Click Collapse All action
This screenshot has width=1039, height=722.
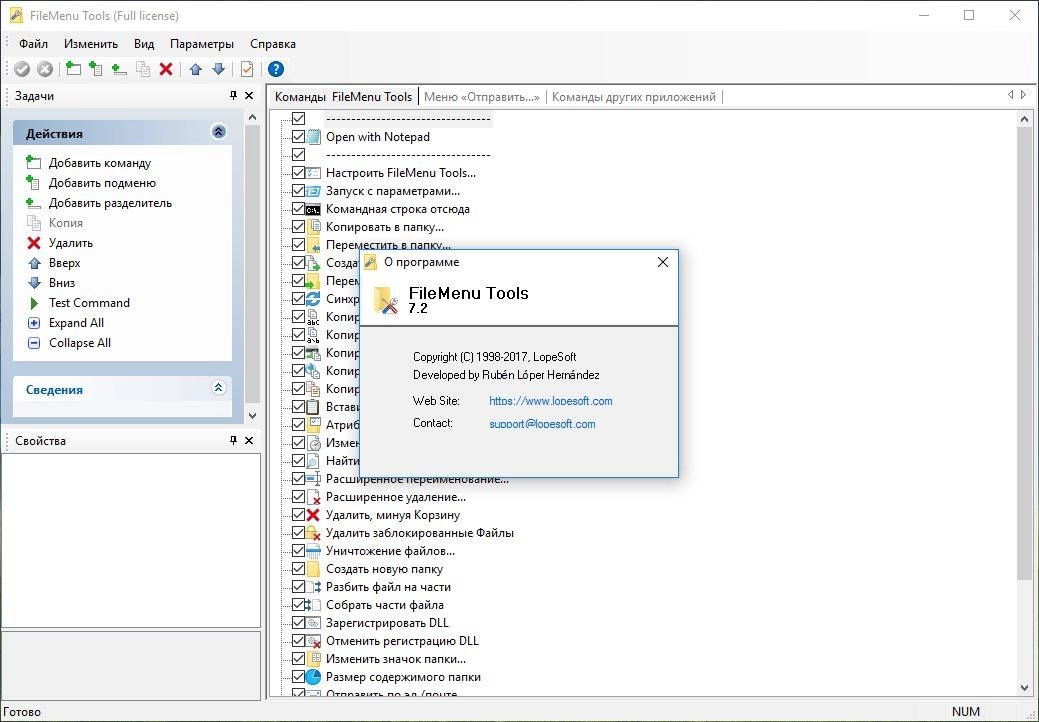tap(80, 343)
